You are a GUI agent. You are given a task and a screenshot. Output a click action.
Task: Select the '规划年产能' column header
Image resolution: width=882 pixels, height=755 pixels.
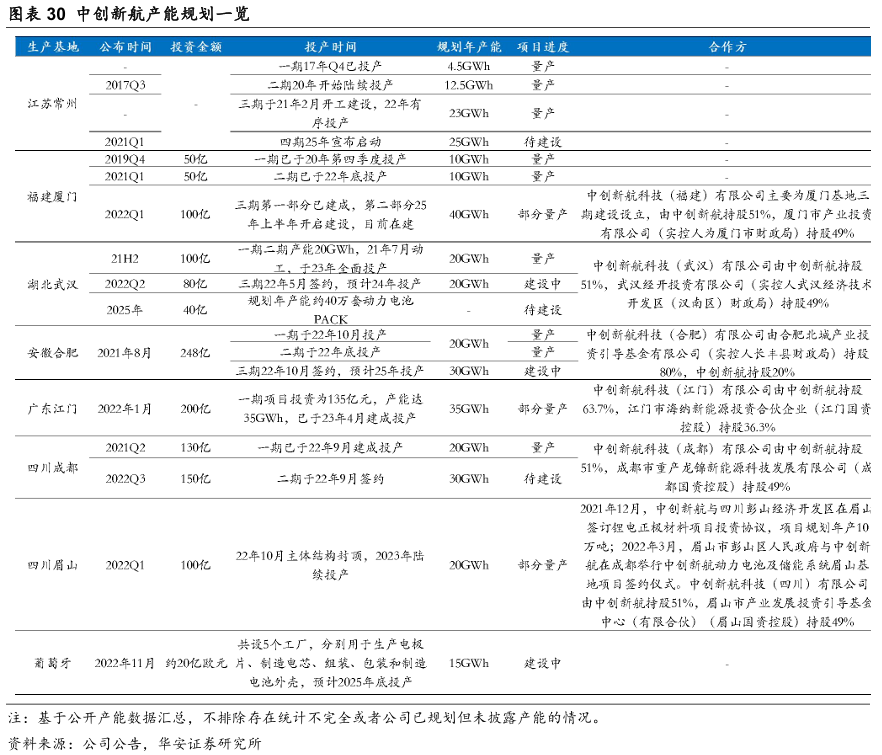pos(469,47)
